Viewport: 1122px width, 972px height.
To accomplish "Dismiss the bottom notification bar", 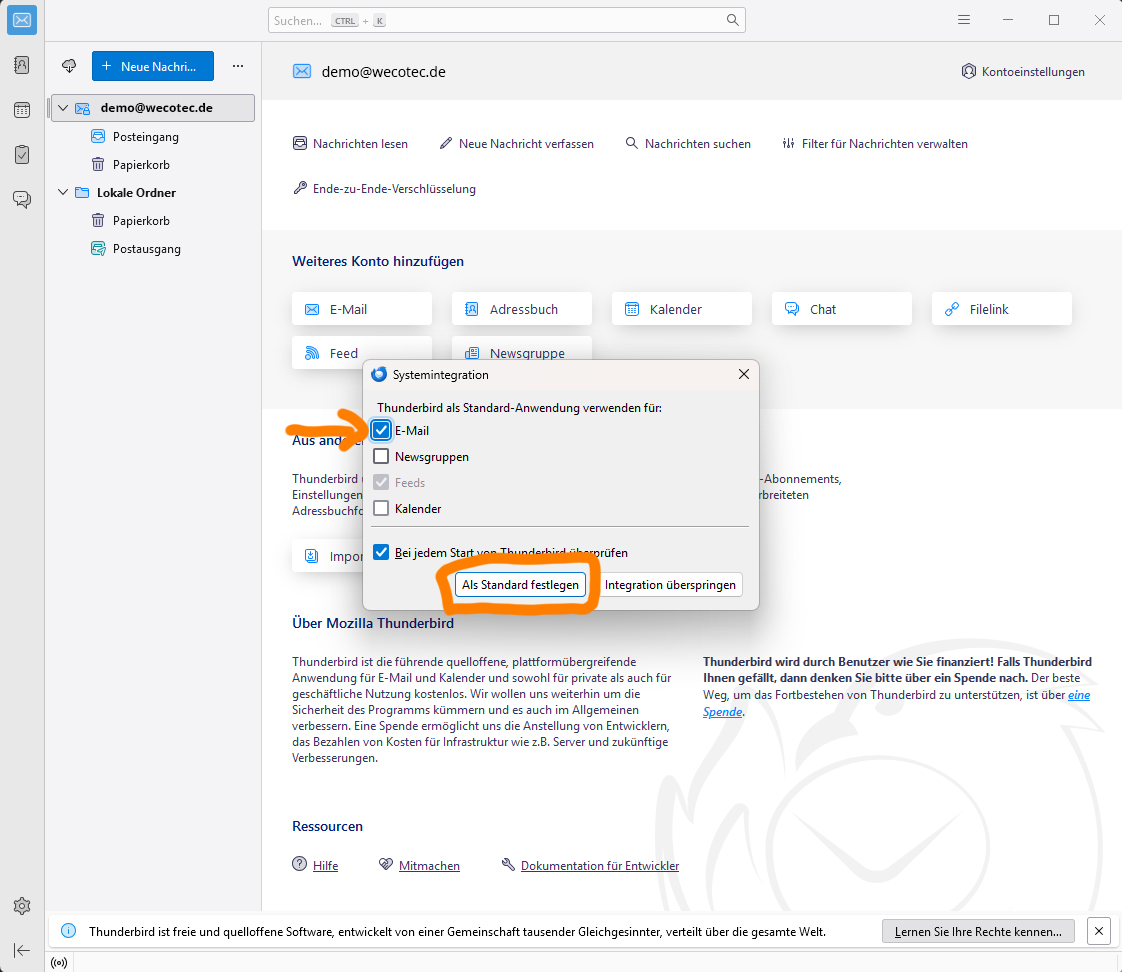I will pos(1098,931).
